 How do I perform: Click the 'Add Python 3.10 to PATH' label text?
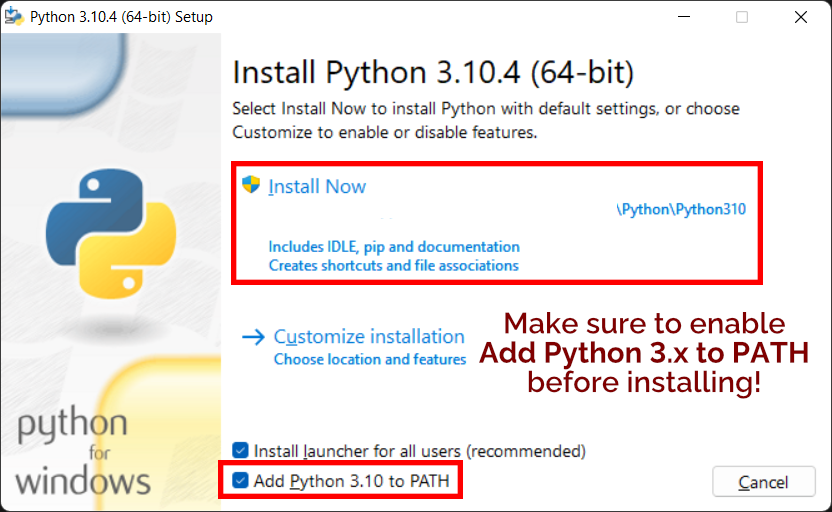(x=351, y=481)
